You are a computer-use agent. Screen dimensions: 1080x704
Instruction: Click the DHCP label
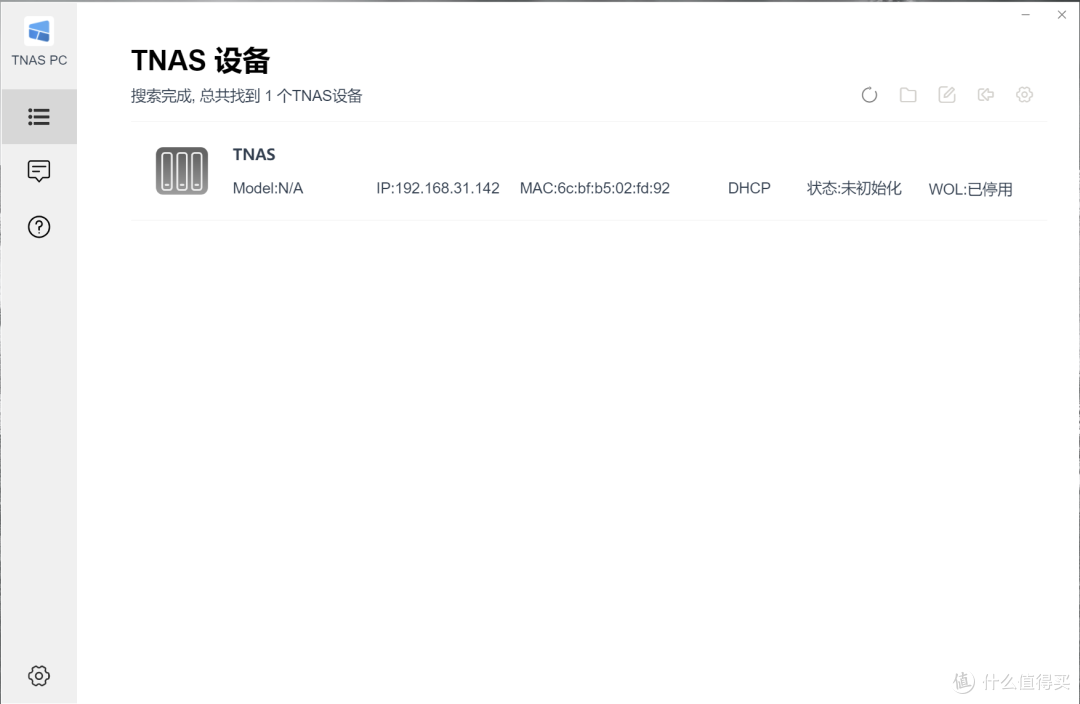(x=749, y=188)
